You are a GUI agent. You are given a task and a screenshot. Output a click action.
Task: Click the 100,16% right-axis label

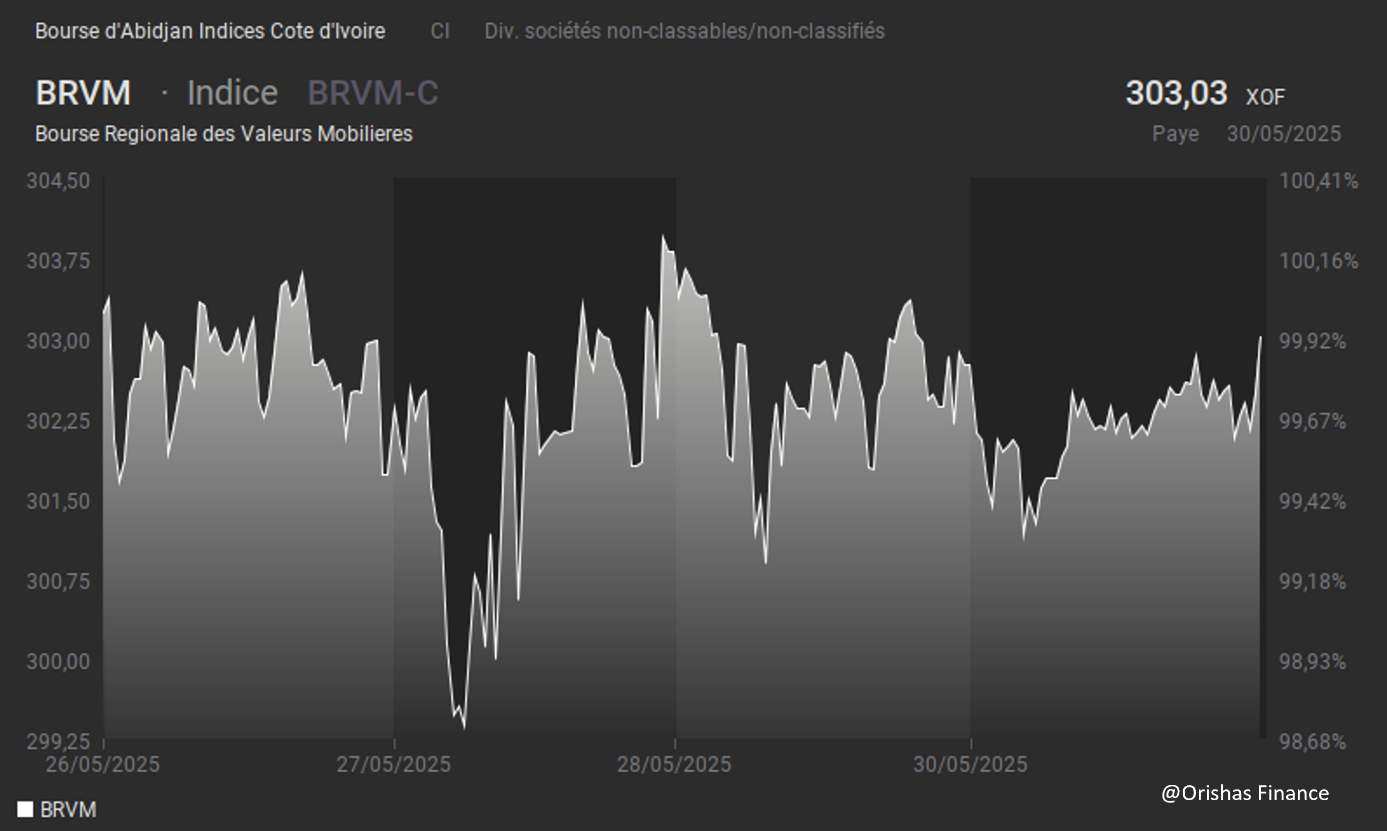1319,261
